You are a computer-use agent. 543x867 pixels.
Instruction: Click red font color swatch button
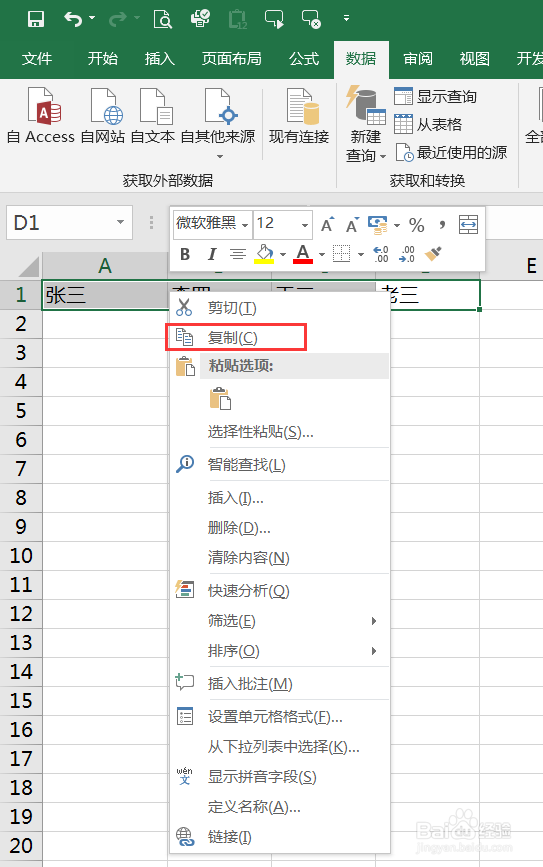303,254
